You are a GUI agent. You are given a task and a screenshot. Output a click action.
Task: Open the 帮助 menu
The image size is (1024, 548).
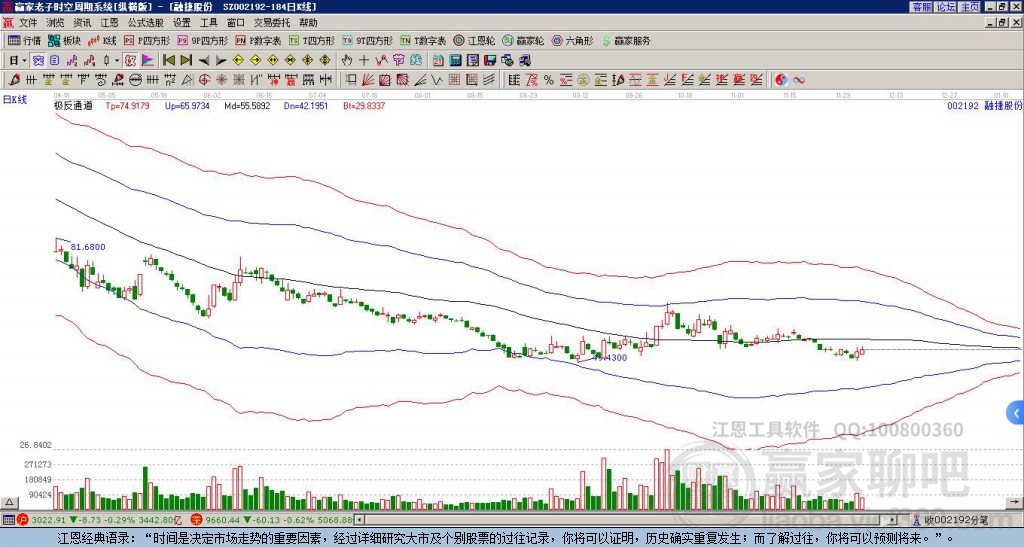308,23
